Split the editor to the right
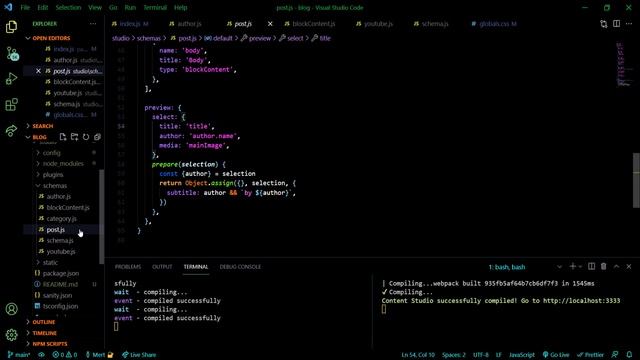The width and height of the screenshot is (640, 360). 616,24
